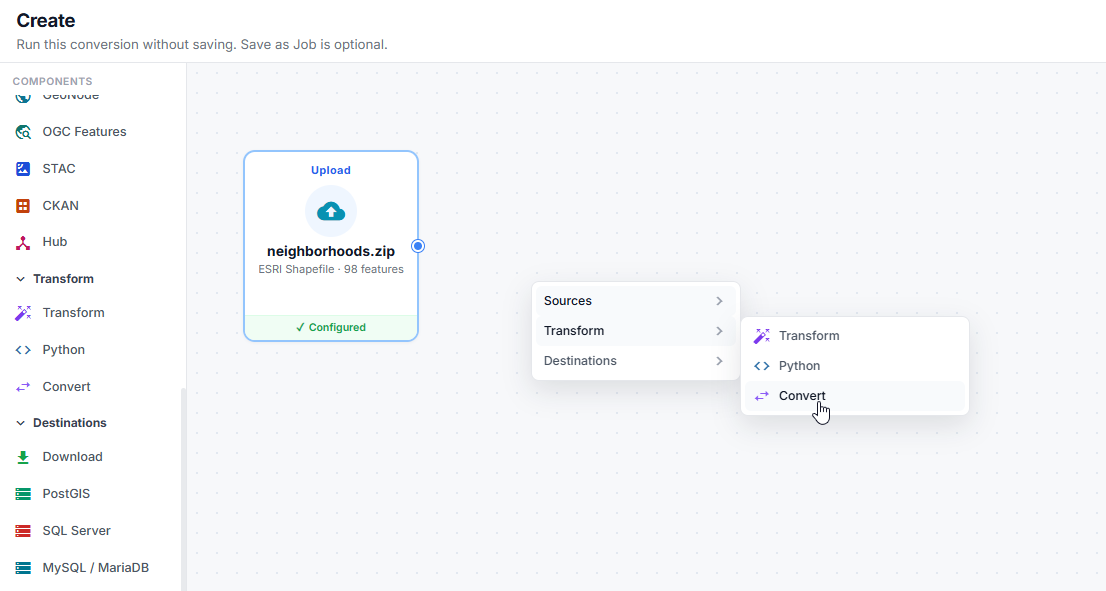The image size is (1106, 591).
Task: Open Destinations in the context menu
Action: click(636, 361)
